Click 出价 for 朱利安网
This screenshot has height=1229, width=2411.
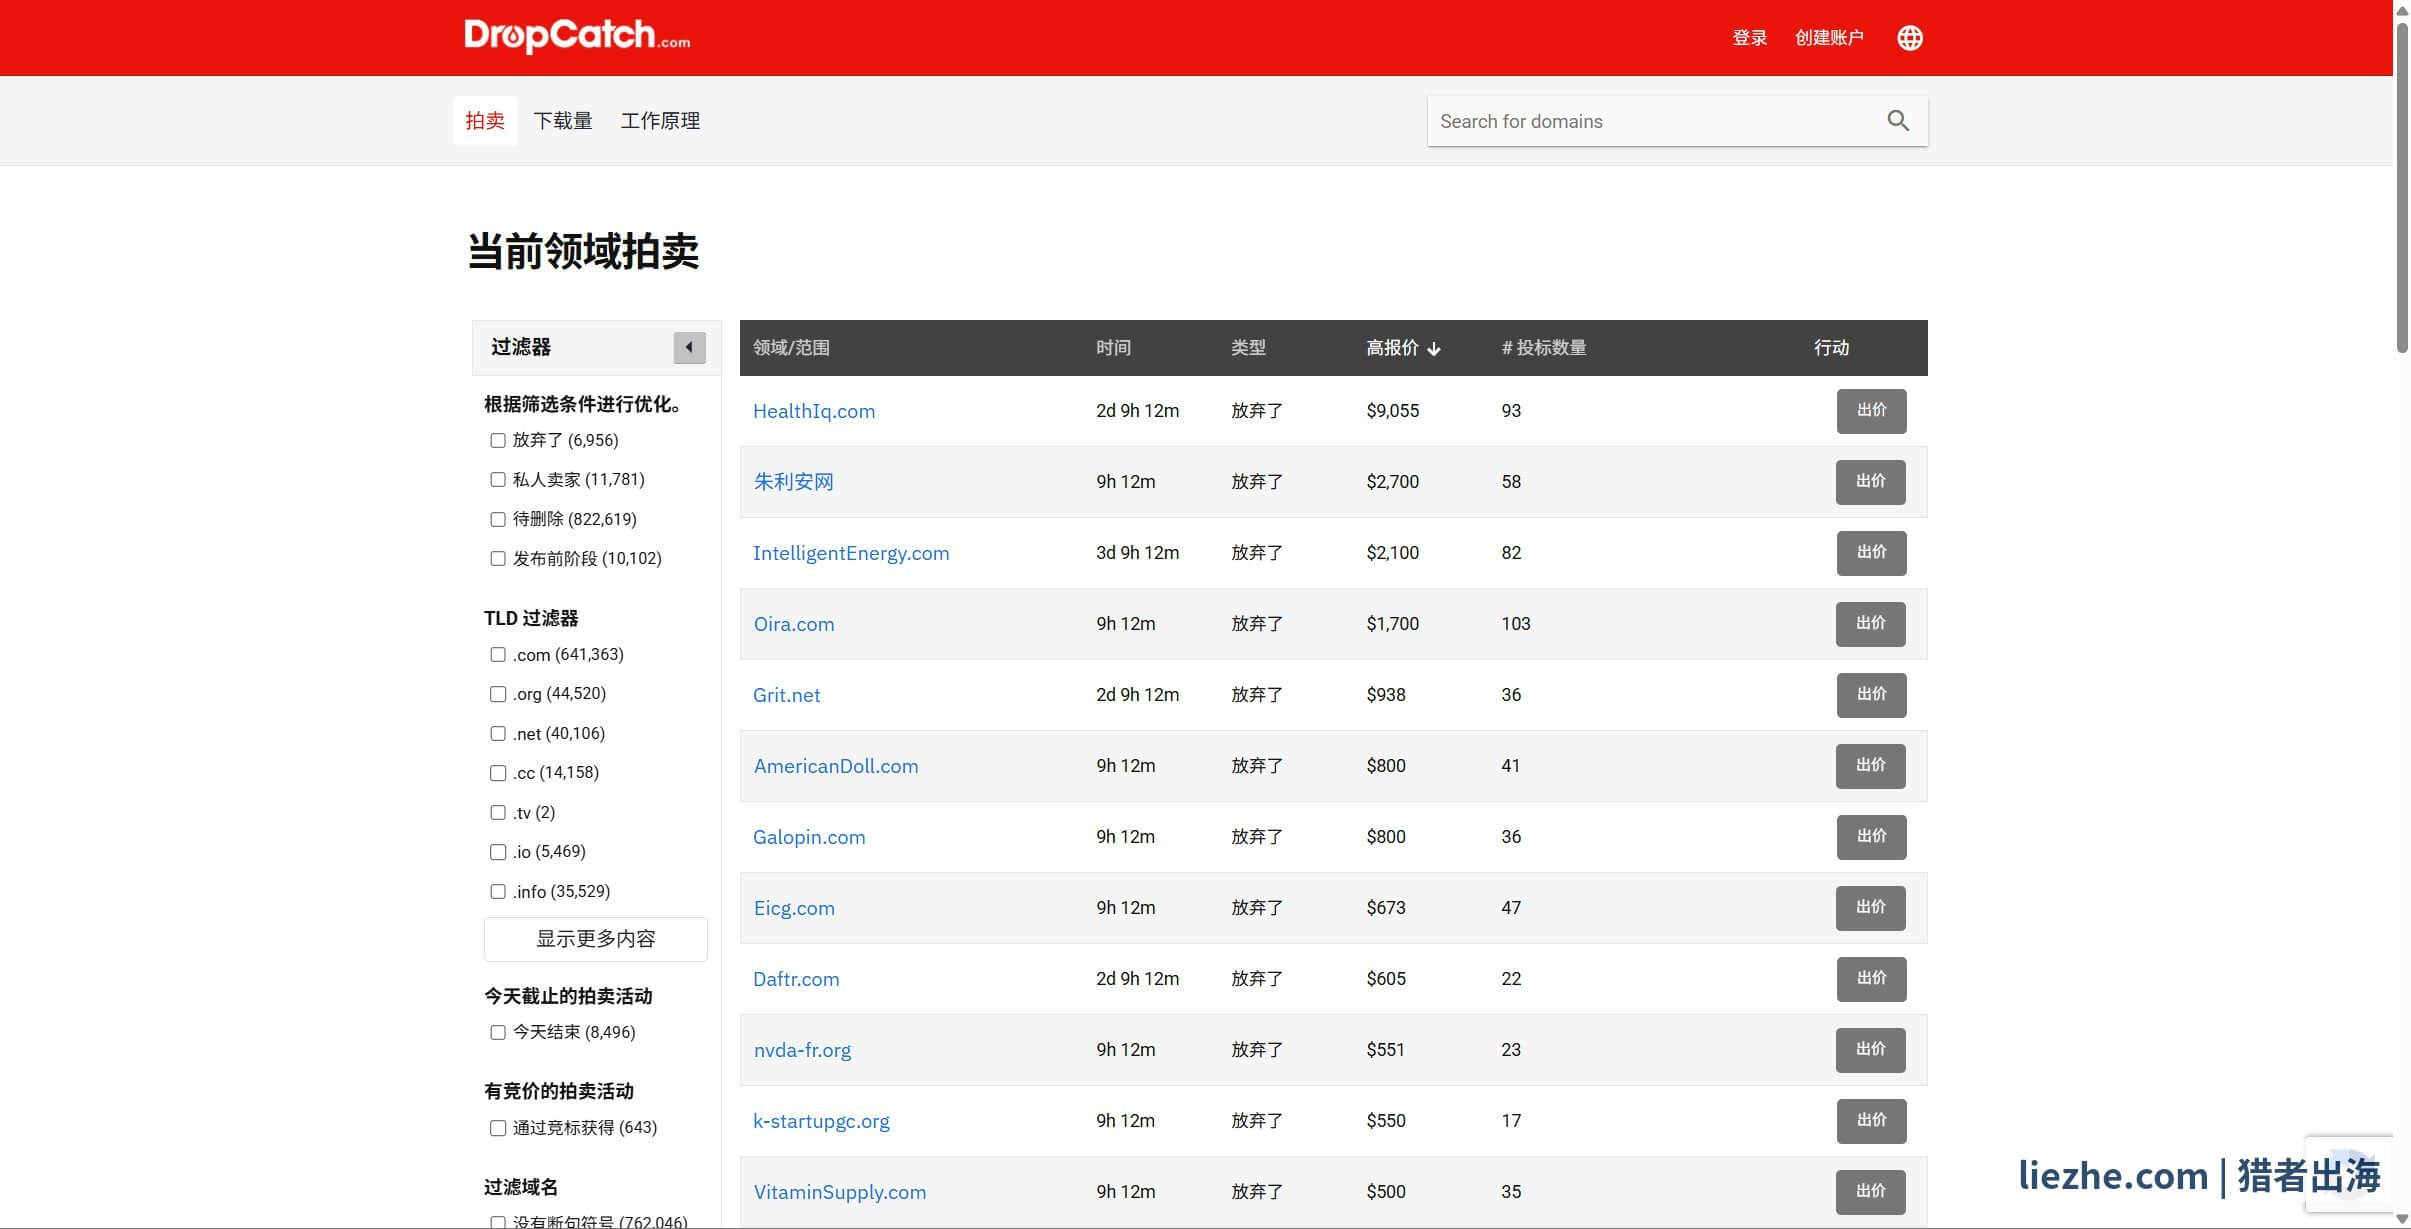click(x=1871, y=482)
